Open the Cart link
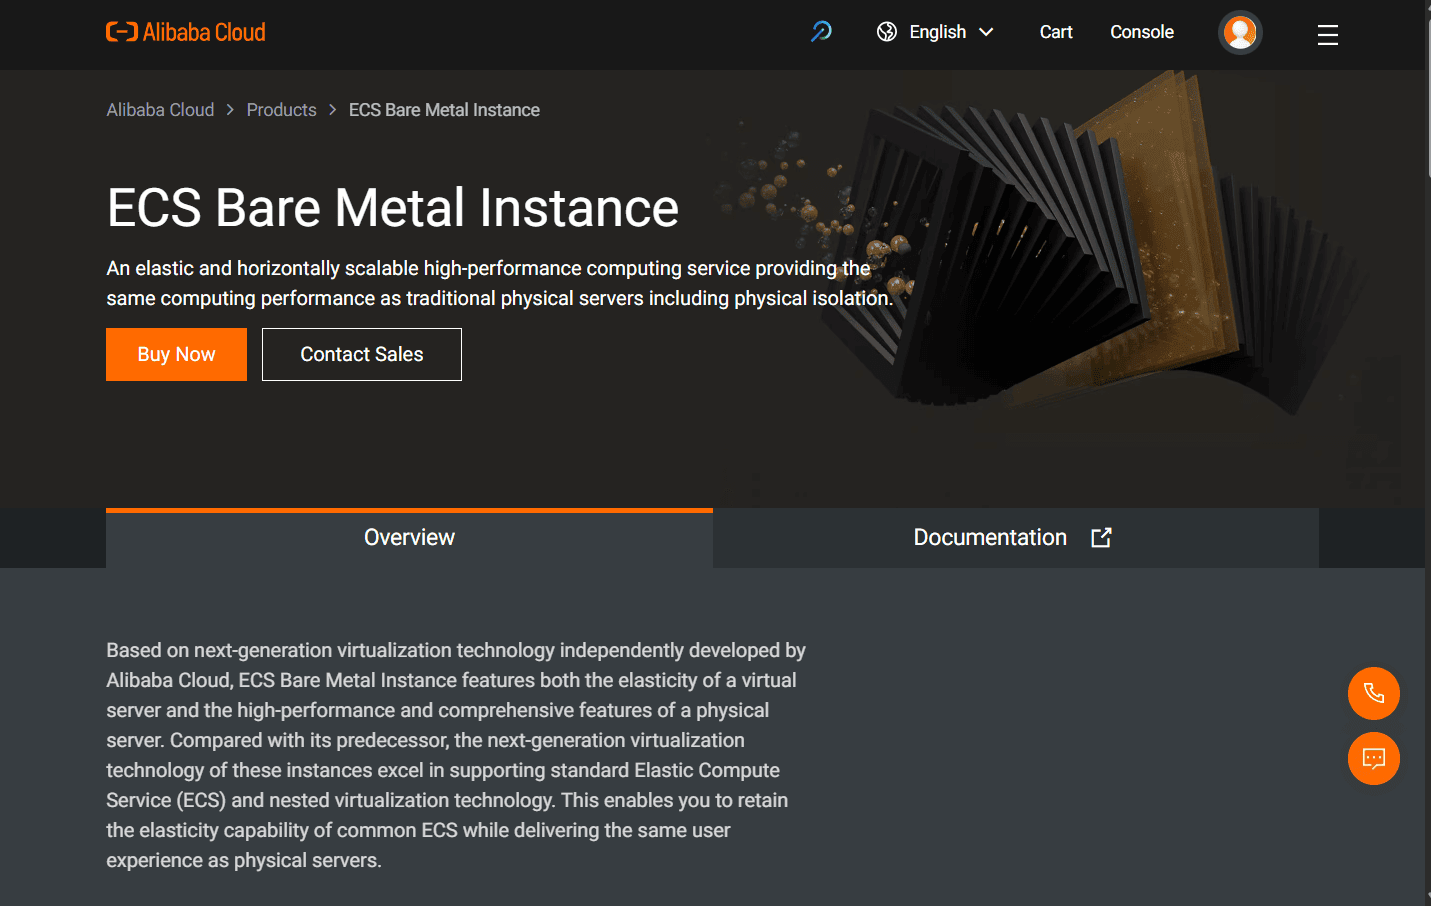Image resolution: width=1431 pixels, height=906 pixels. (x=1056, y=32)
